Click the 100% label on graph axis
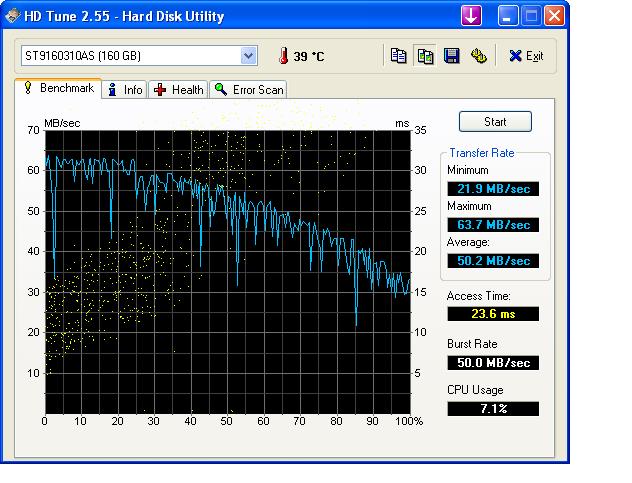The width and height of the screenshot is (632, 483). point(409,421)
